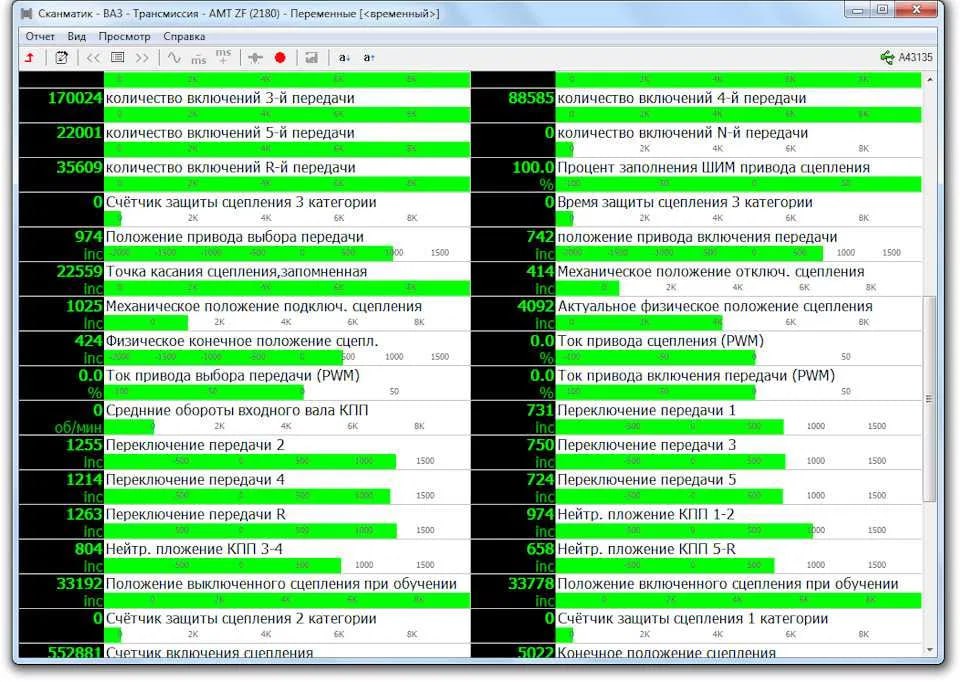Go to next page with >> icon
This screenshot has width=960, height=682.
click(142, 58)
